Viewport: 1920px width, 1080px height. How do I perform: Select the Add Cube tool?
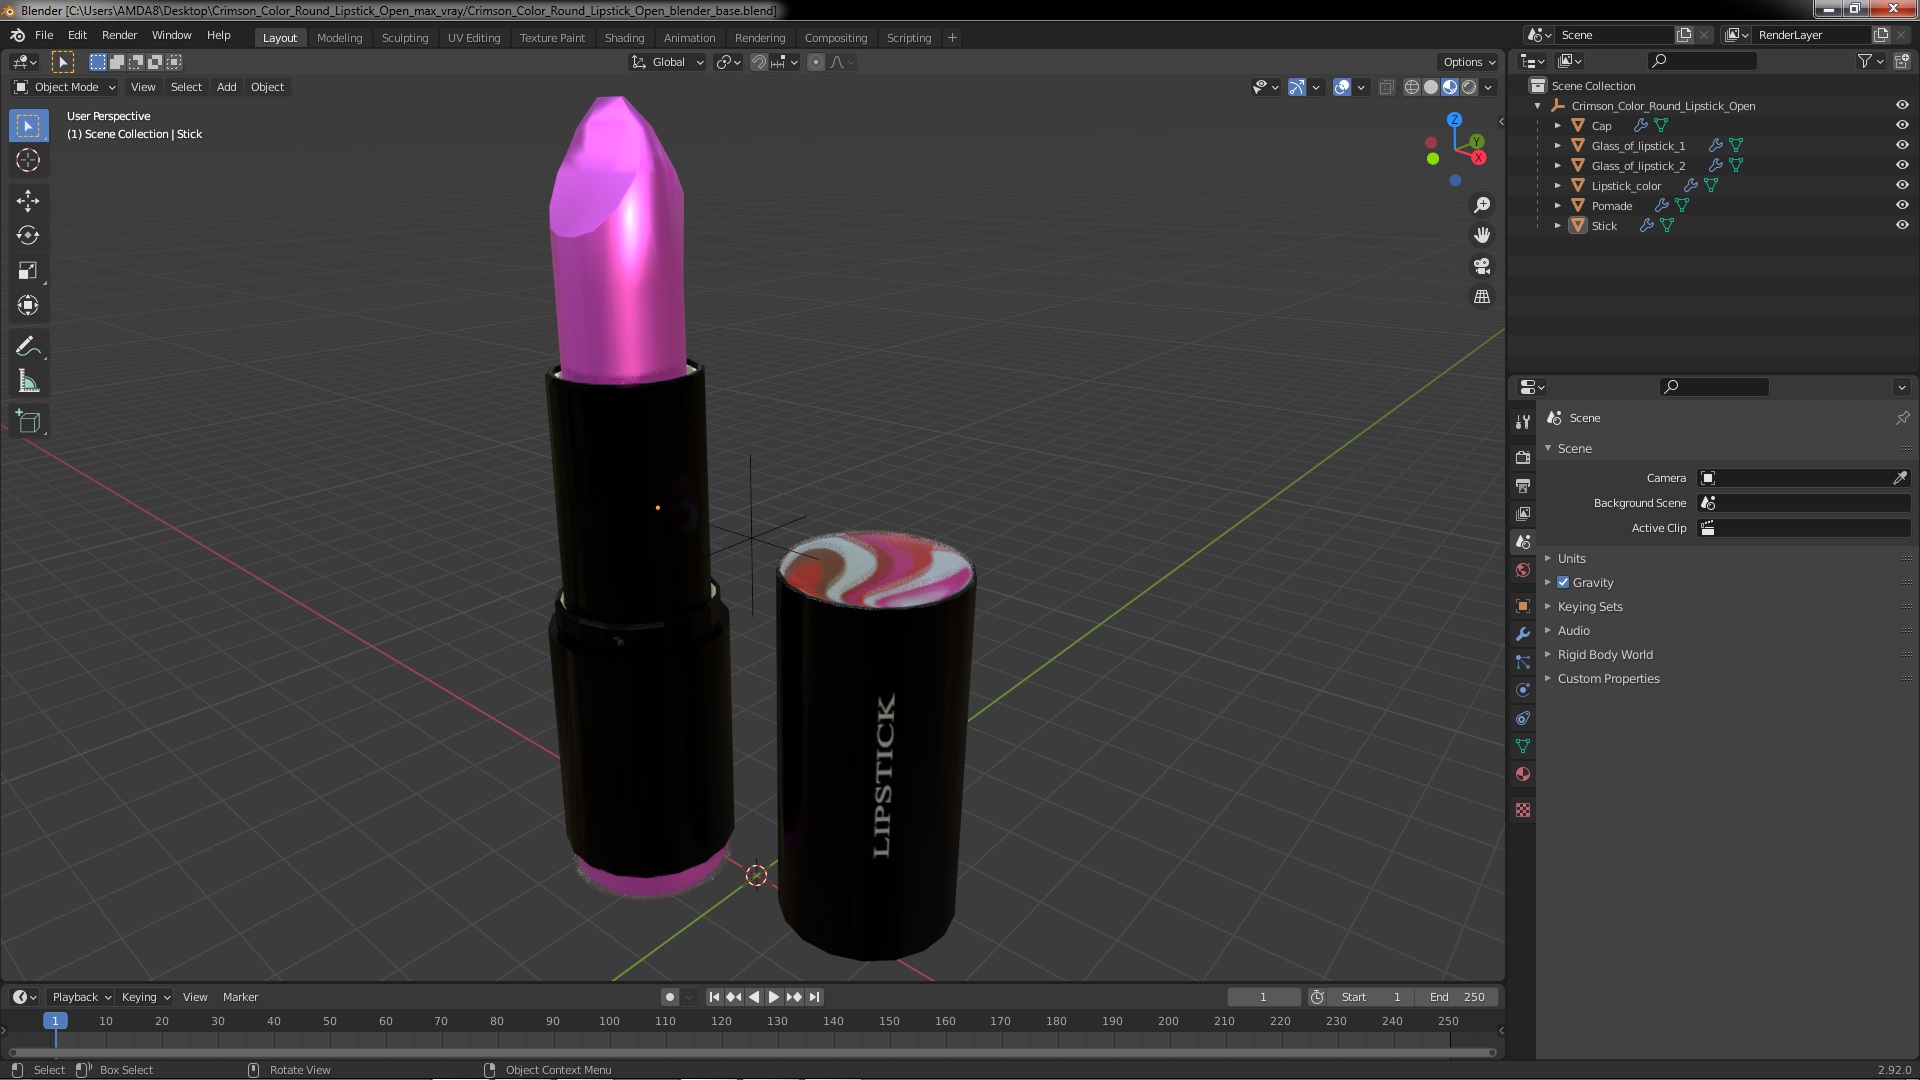point(28,422)
